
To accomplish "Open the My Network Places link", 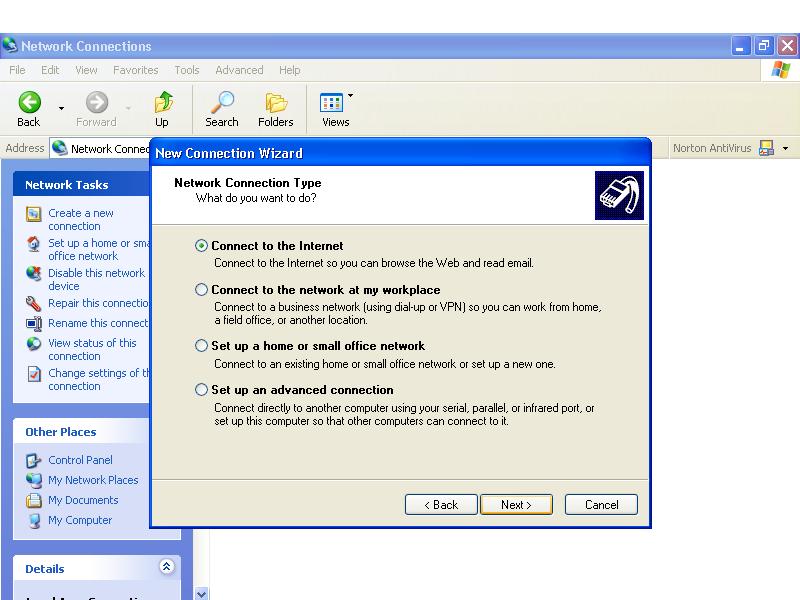I will click(93, 480).
